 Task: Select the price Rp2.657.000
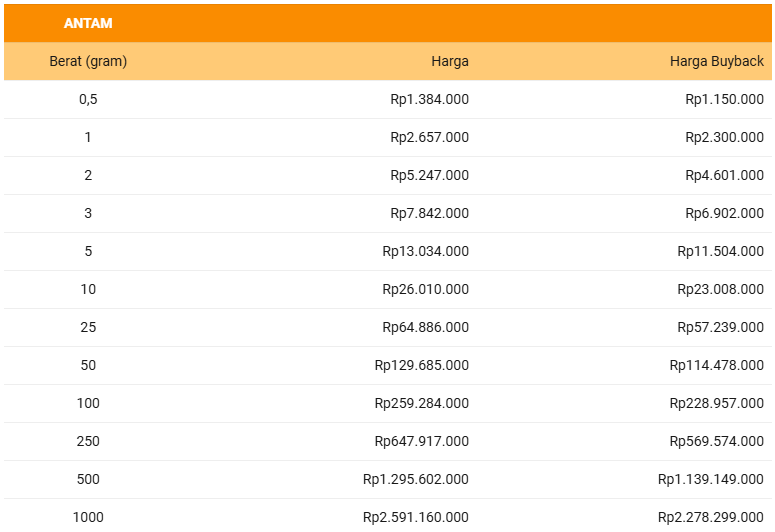[429, 137]
